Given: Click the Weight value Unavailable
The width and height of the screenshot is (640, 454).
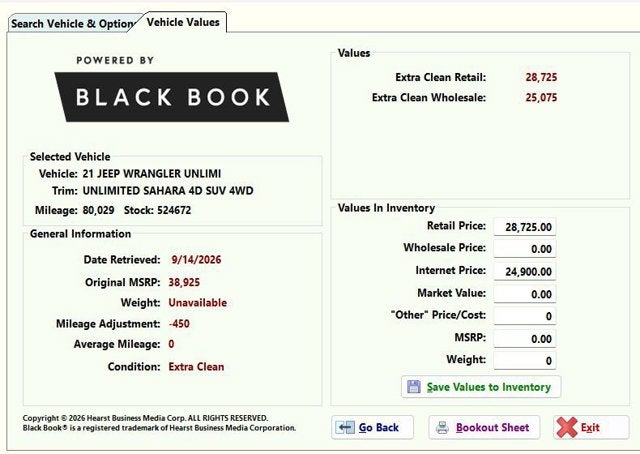Looking at the screenshot, I should point(198,303).
